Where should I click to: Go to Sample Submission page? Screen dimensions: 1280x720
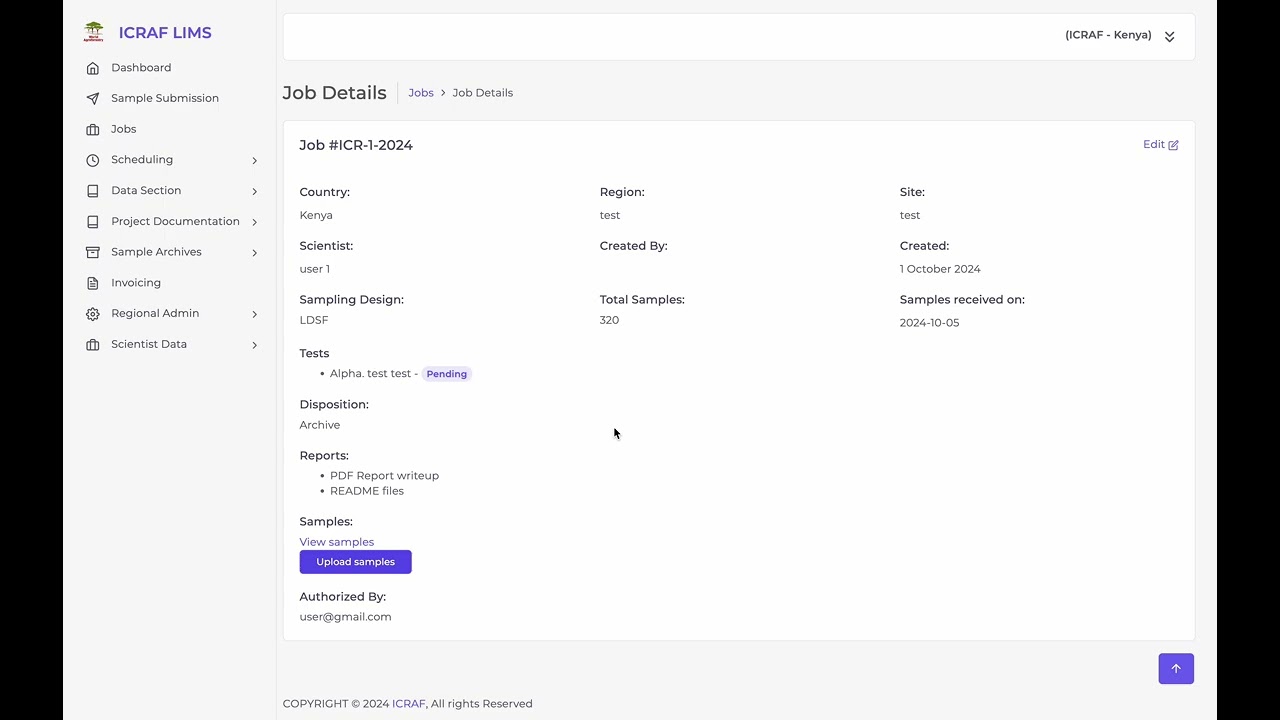click(x=165, y=98)
